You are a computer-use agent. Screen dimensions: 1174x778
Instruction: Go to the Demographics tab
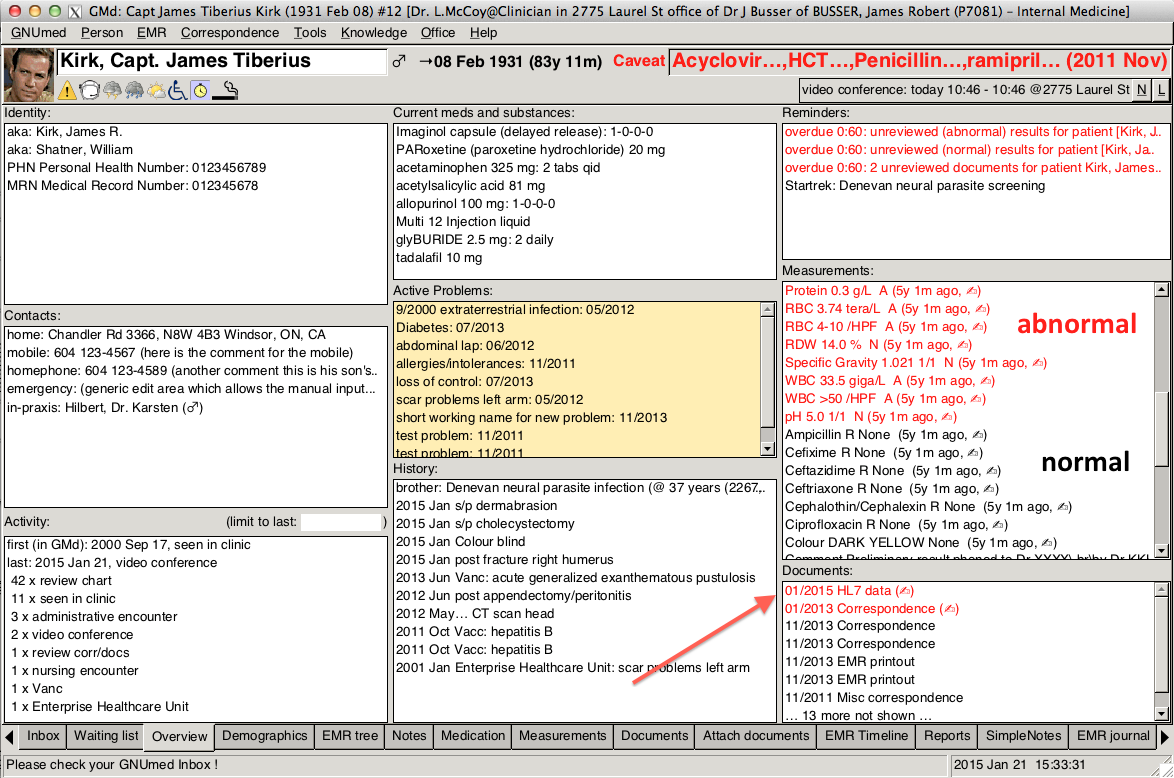[x=264, y=736]
